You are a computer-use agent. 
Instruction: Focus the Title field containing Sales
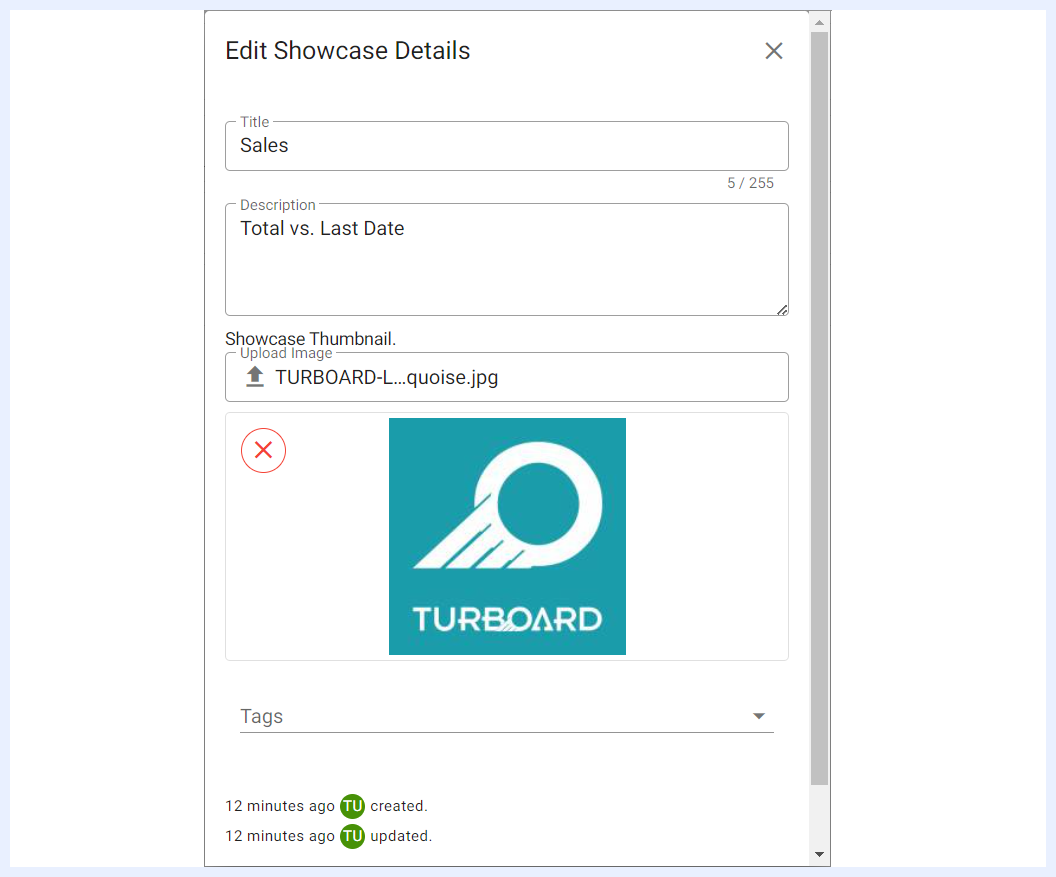pos(506,145)
